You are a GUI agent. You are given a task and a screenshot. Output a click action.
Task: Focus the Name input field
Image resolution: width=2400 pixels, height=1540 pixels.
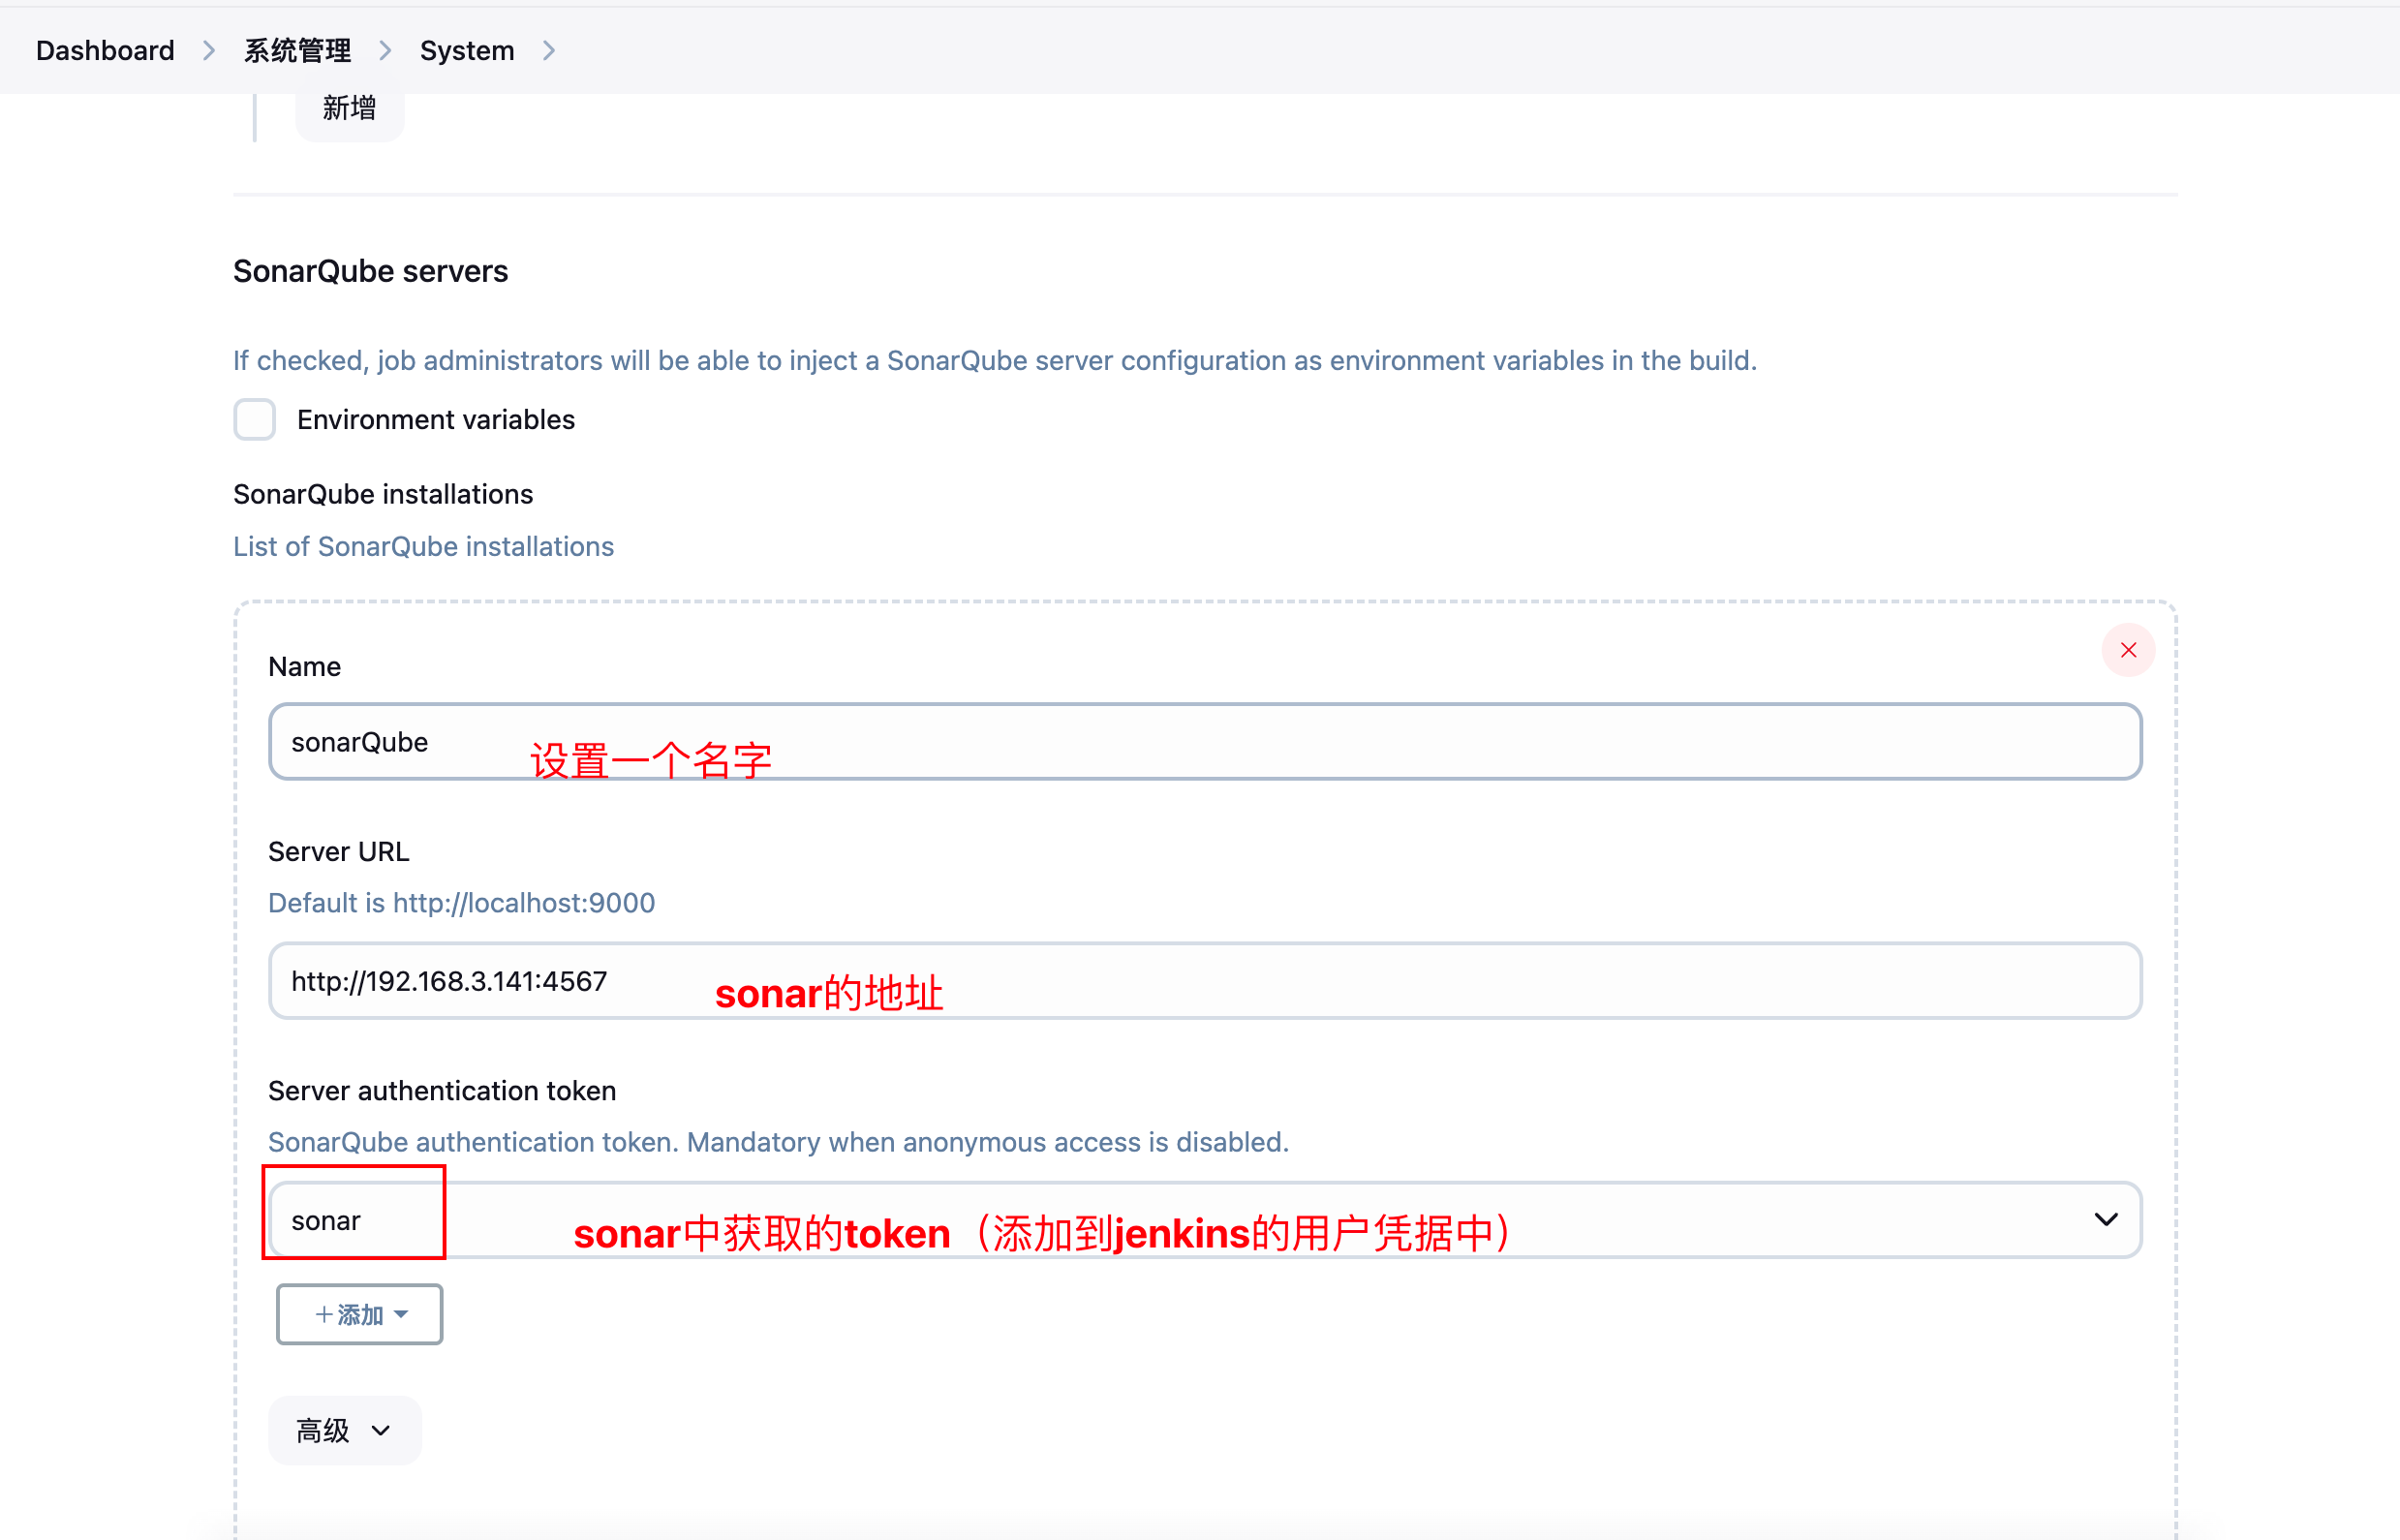pos(1205,742)
